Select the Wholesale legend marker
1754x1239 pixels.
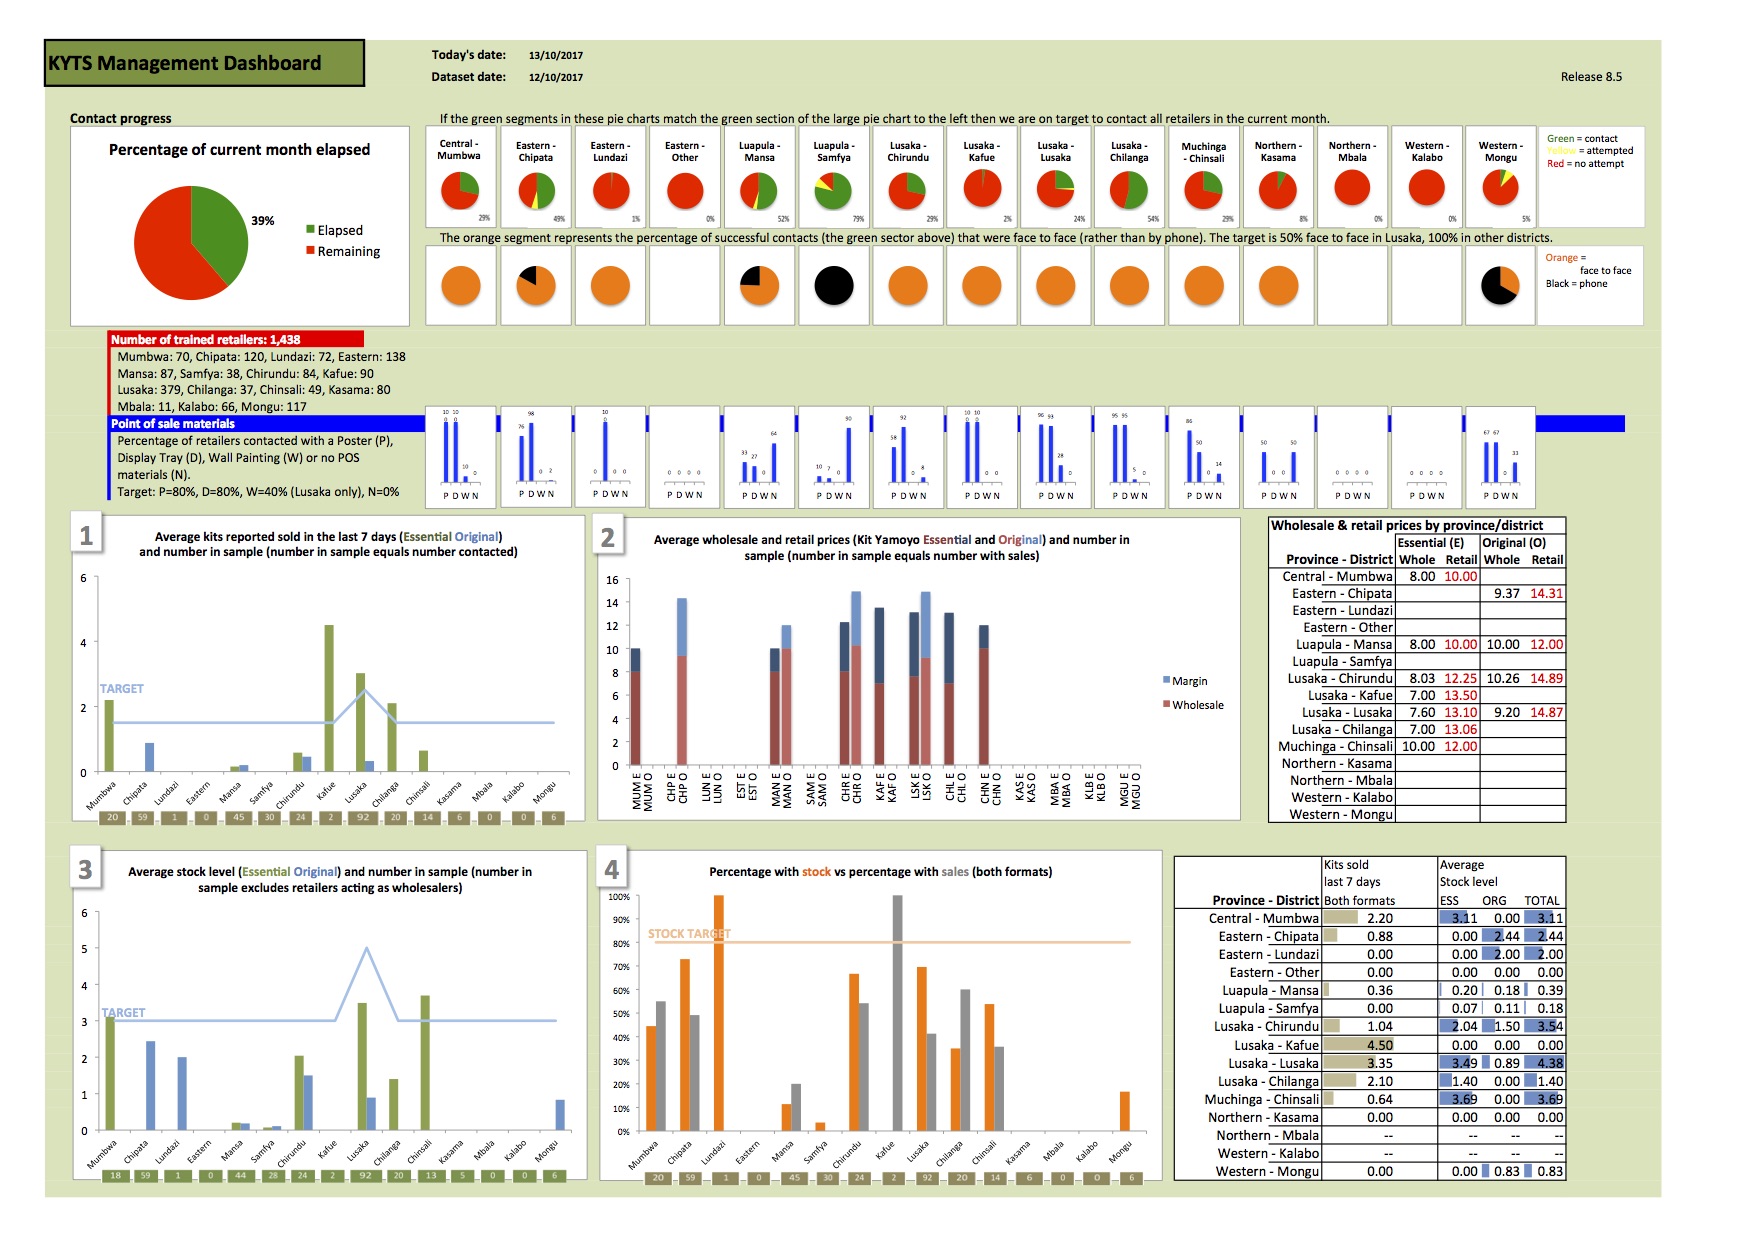(x=1166, y=704)
